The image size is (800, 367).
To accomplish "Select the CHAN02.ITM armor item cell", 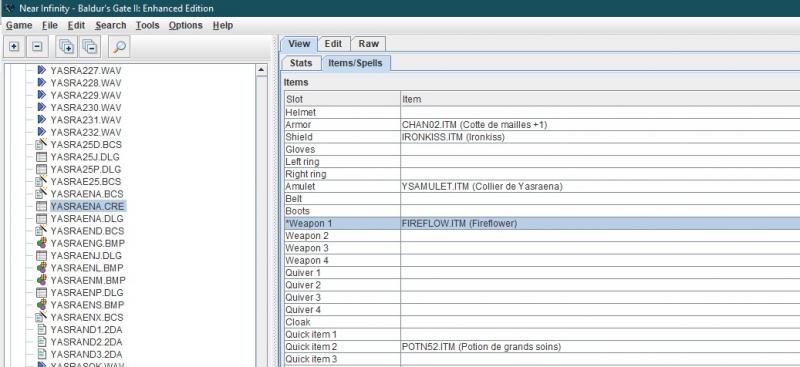I will 601,125.
